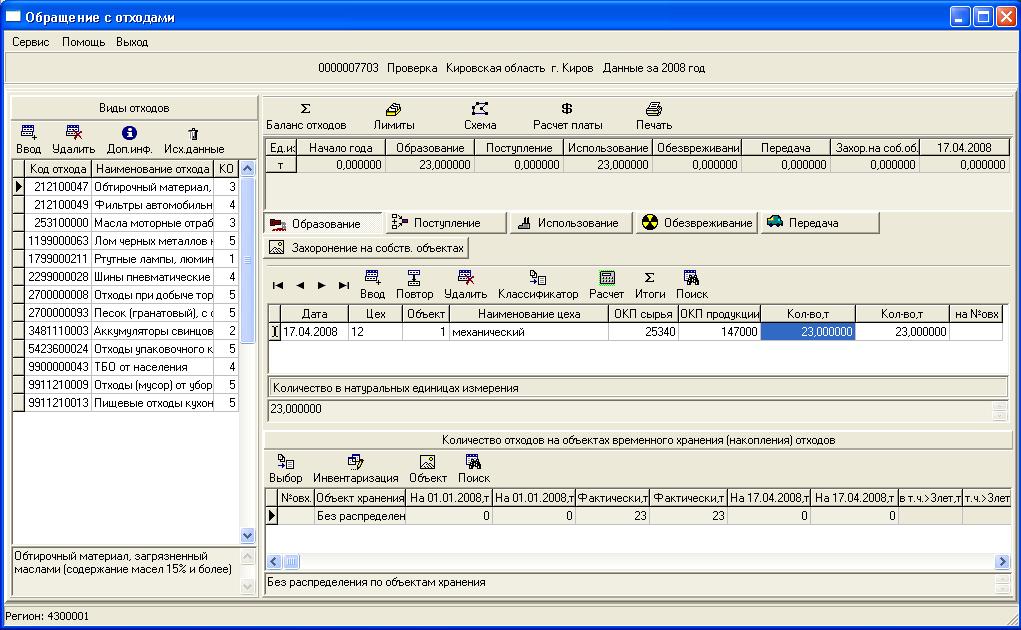Switch to the Обезвреживание tab
This screenshot has width=1021, height=630.
[696, 223]
